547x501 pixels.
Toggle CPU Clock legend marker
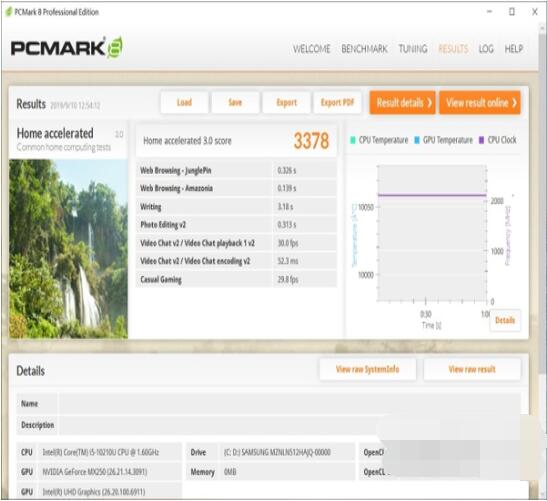(481, 140)
